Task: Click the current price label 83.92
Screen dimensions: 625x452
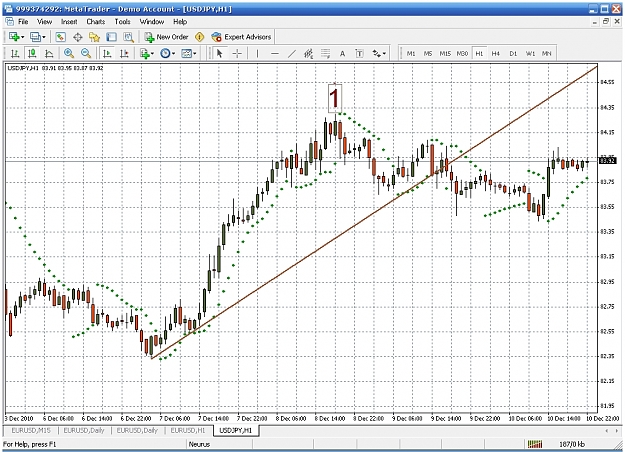Action: tap(608, 161)
